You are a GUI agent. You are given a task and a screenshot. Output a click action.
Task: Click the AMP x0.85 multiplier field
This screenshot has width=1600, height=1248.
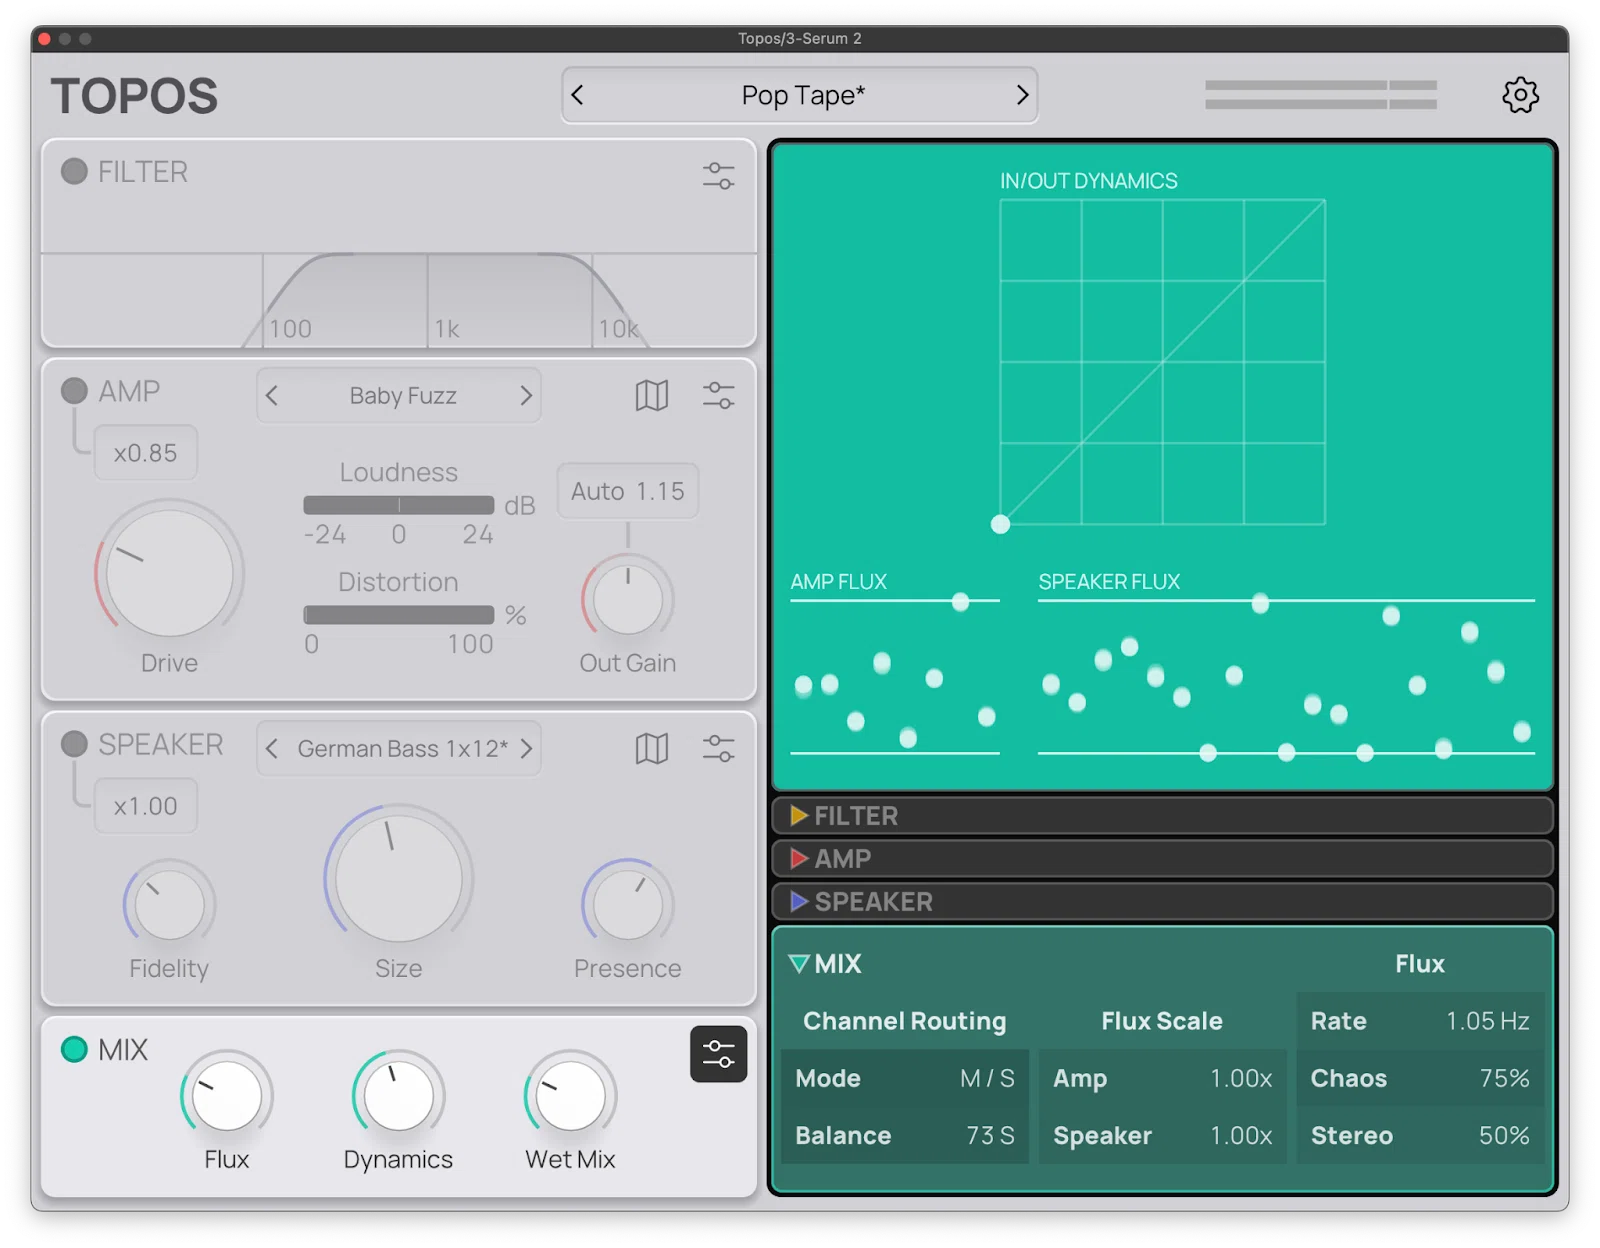point(146,453)
